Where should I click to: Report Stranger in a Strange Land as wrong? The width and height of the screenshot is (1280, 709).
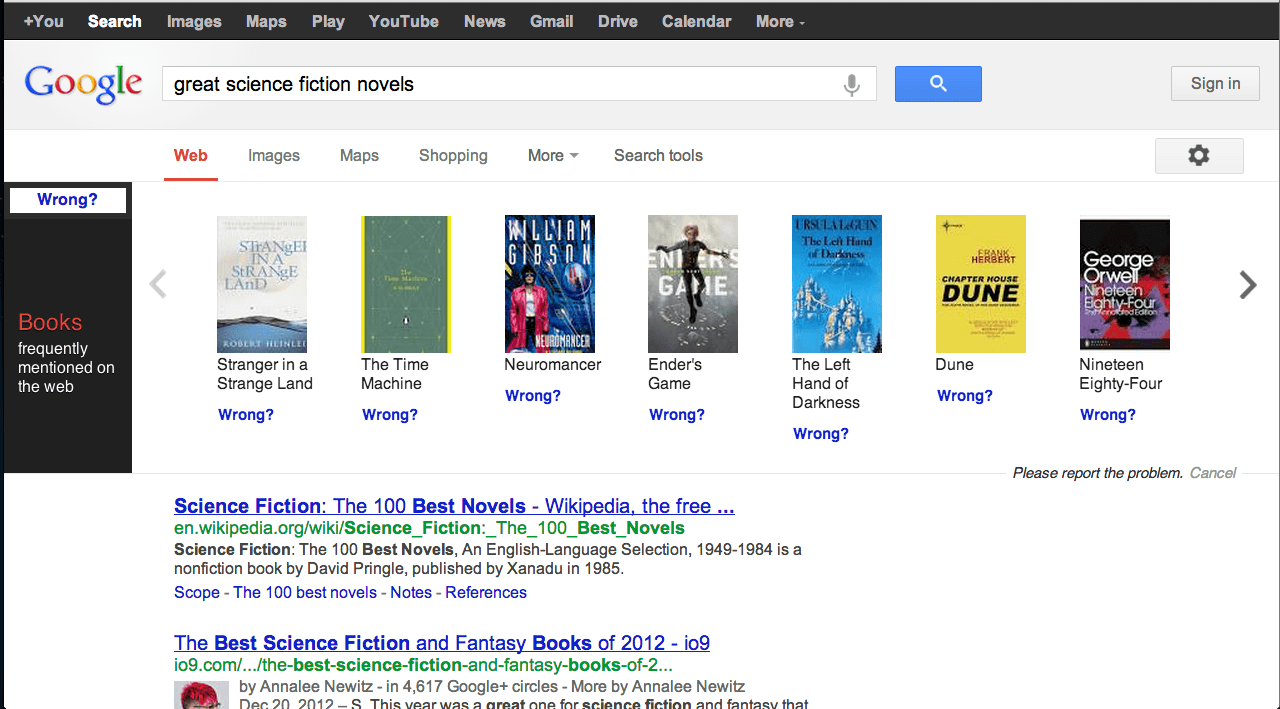pos(246,414)
